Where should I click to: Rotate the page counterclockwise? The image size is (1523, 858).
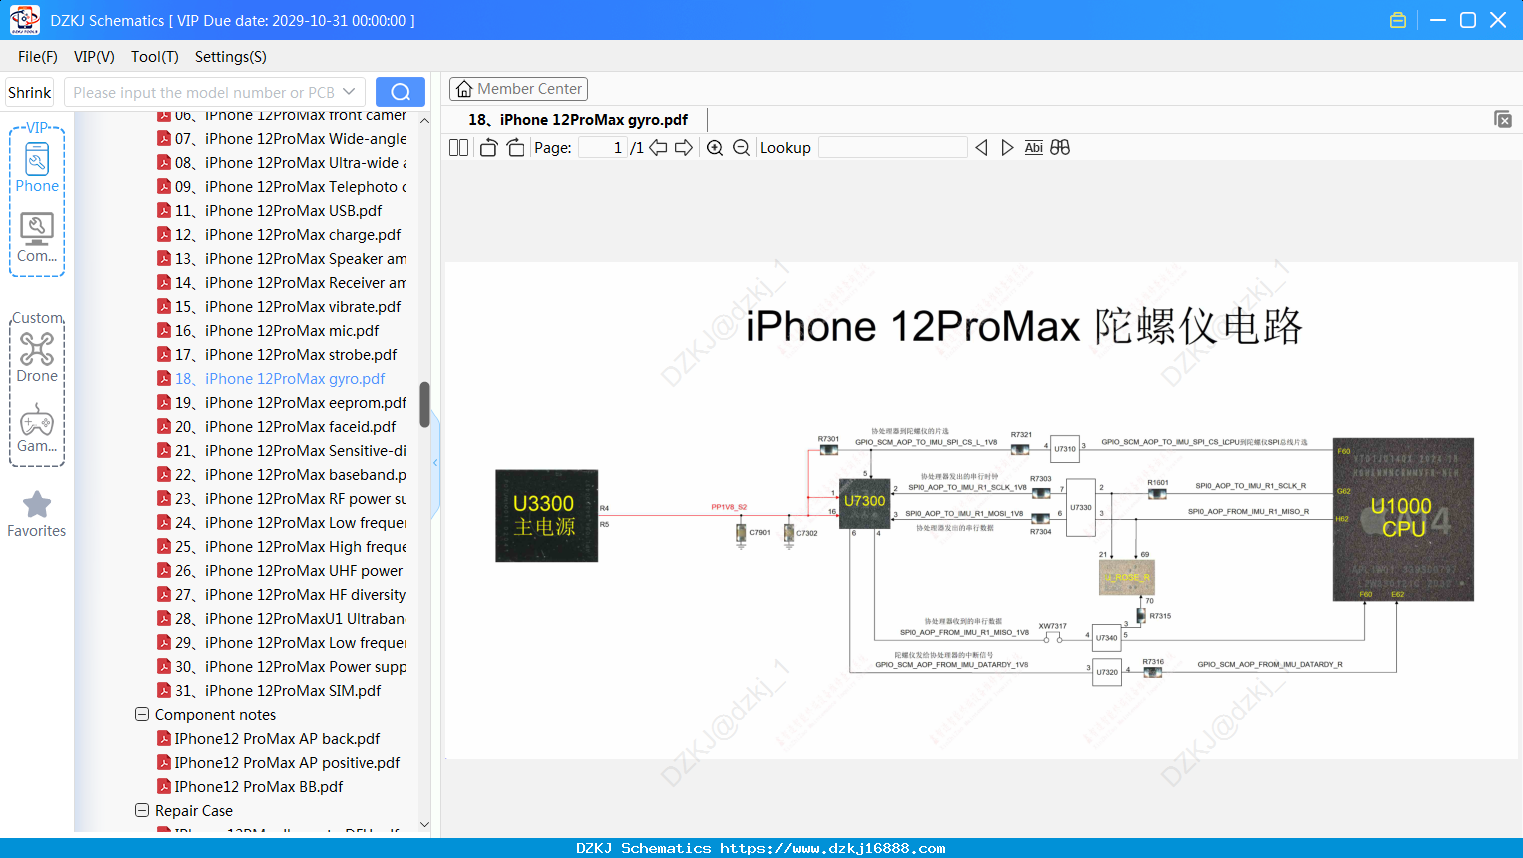pyautogui.click(x=488, y=148)
